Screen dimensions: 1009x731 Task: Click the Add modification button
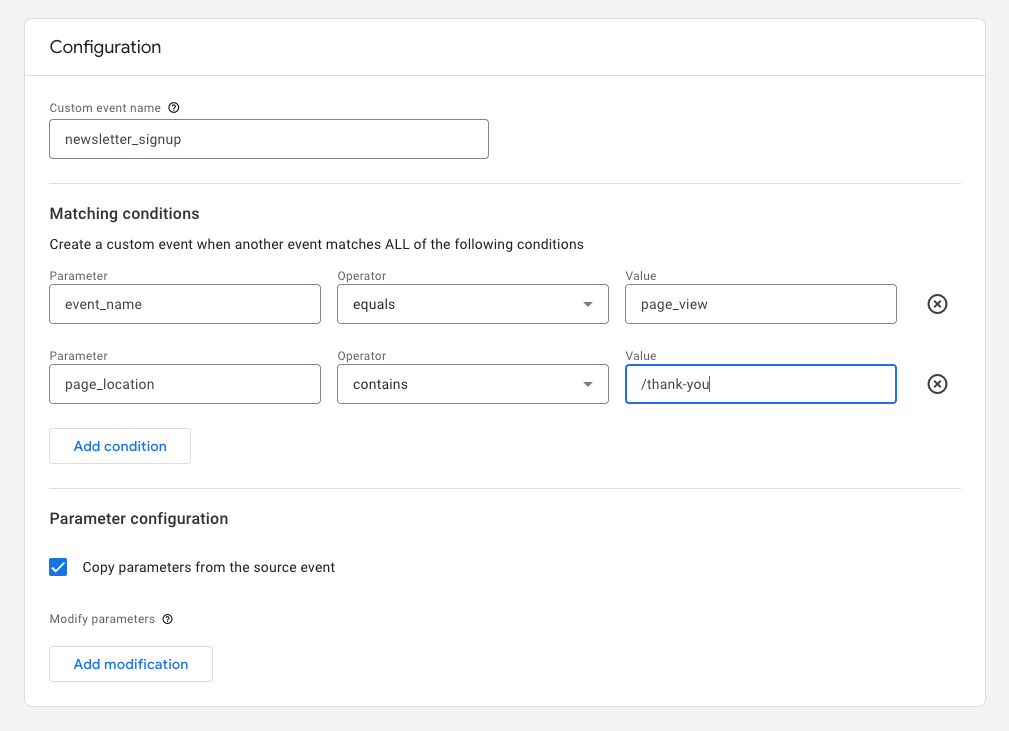pos(131,664)
